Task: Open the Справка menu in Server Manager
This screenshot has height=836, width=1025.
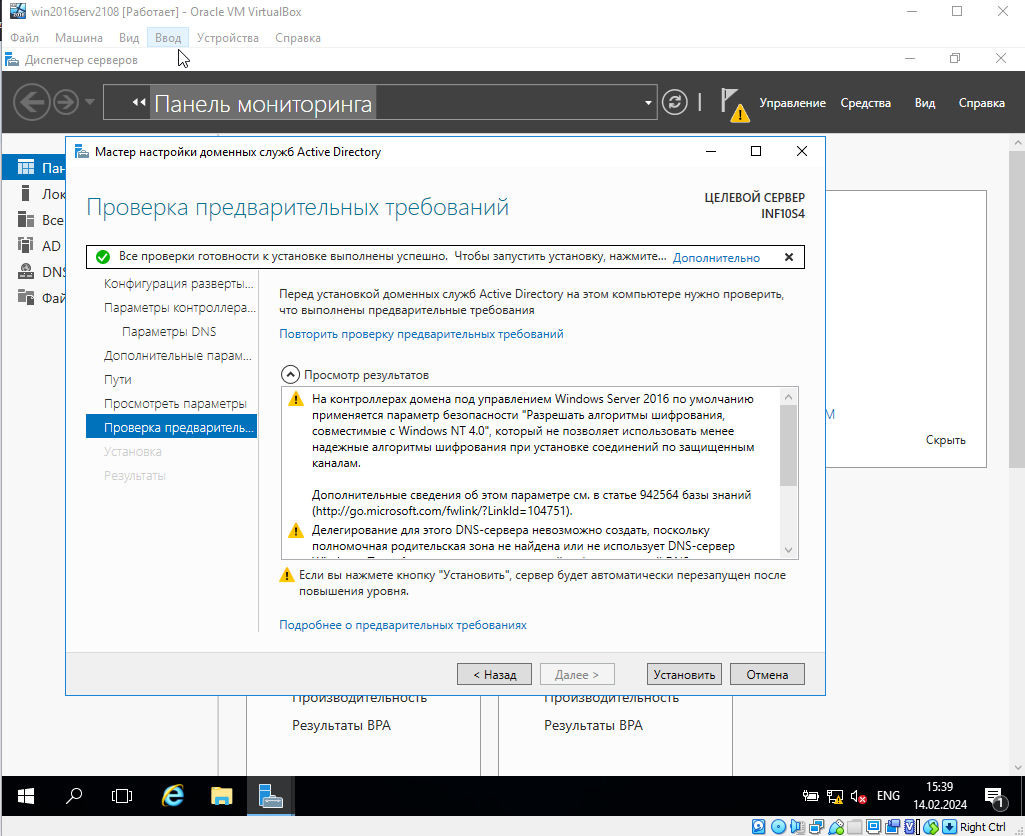Action: coord(981,103)
